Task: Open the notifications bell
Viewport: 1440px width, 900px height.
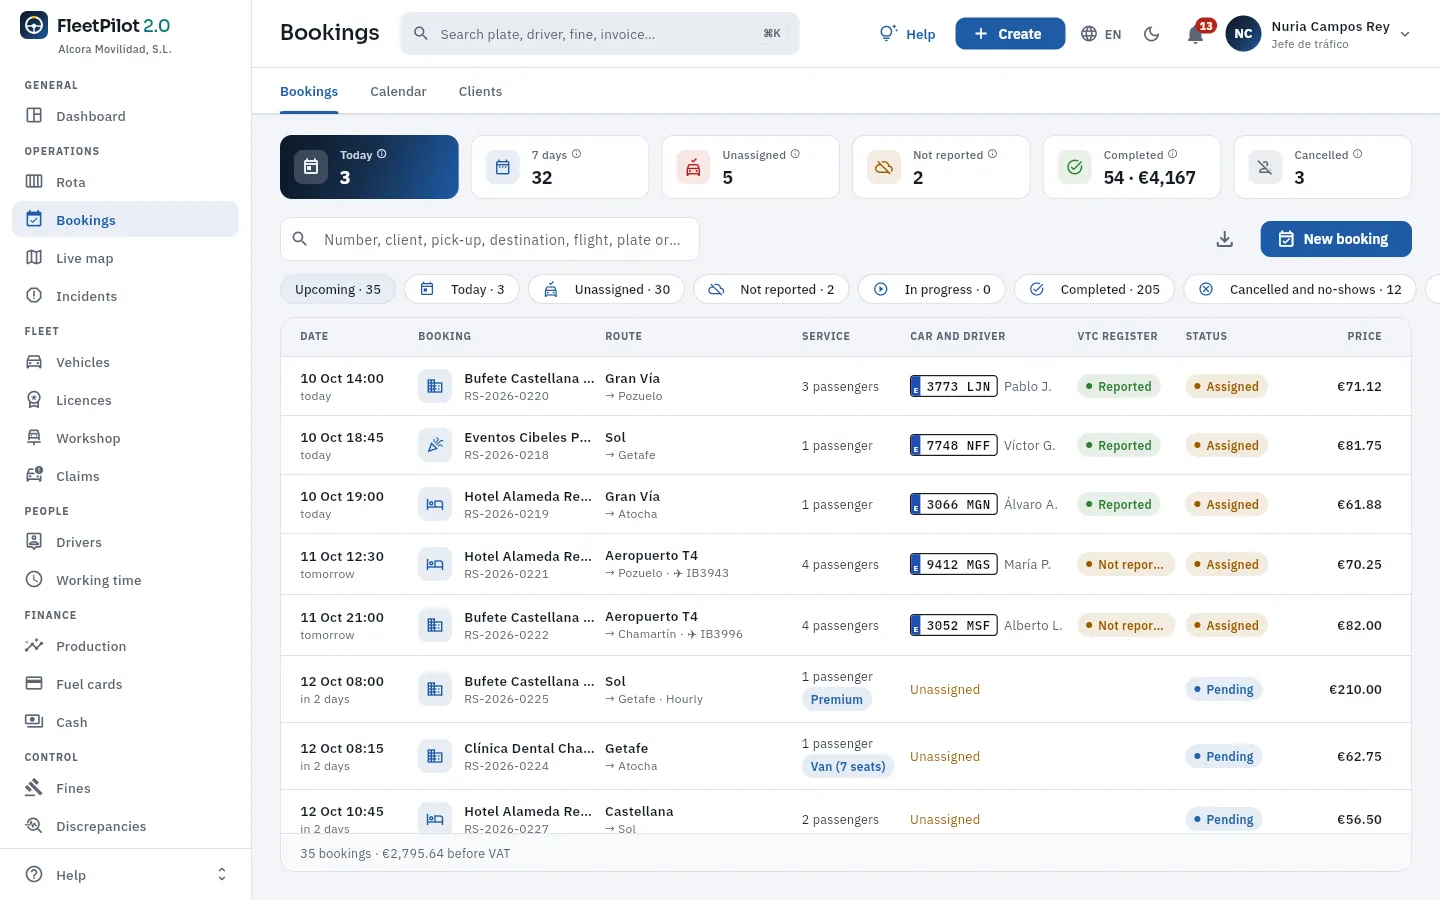Action: coord(1195,34)
